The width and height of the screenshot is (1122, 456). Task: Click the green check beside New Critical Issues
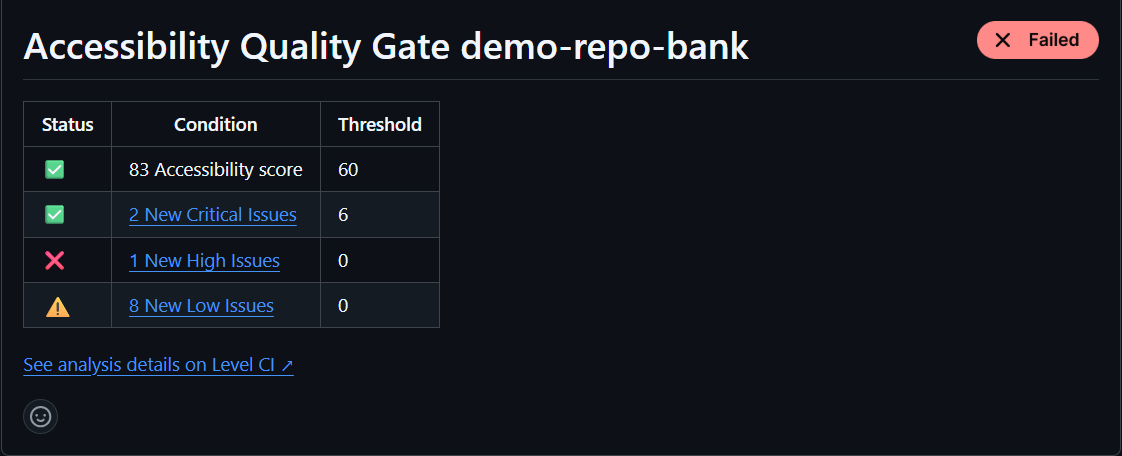(55, 215)
